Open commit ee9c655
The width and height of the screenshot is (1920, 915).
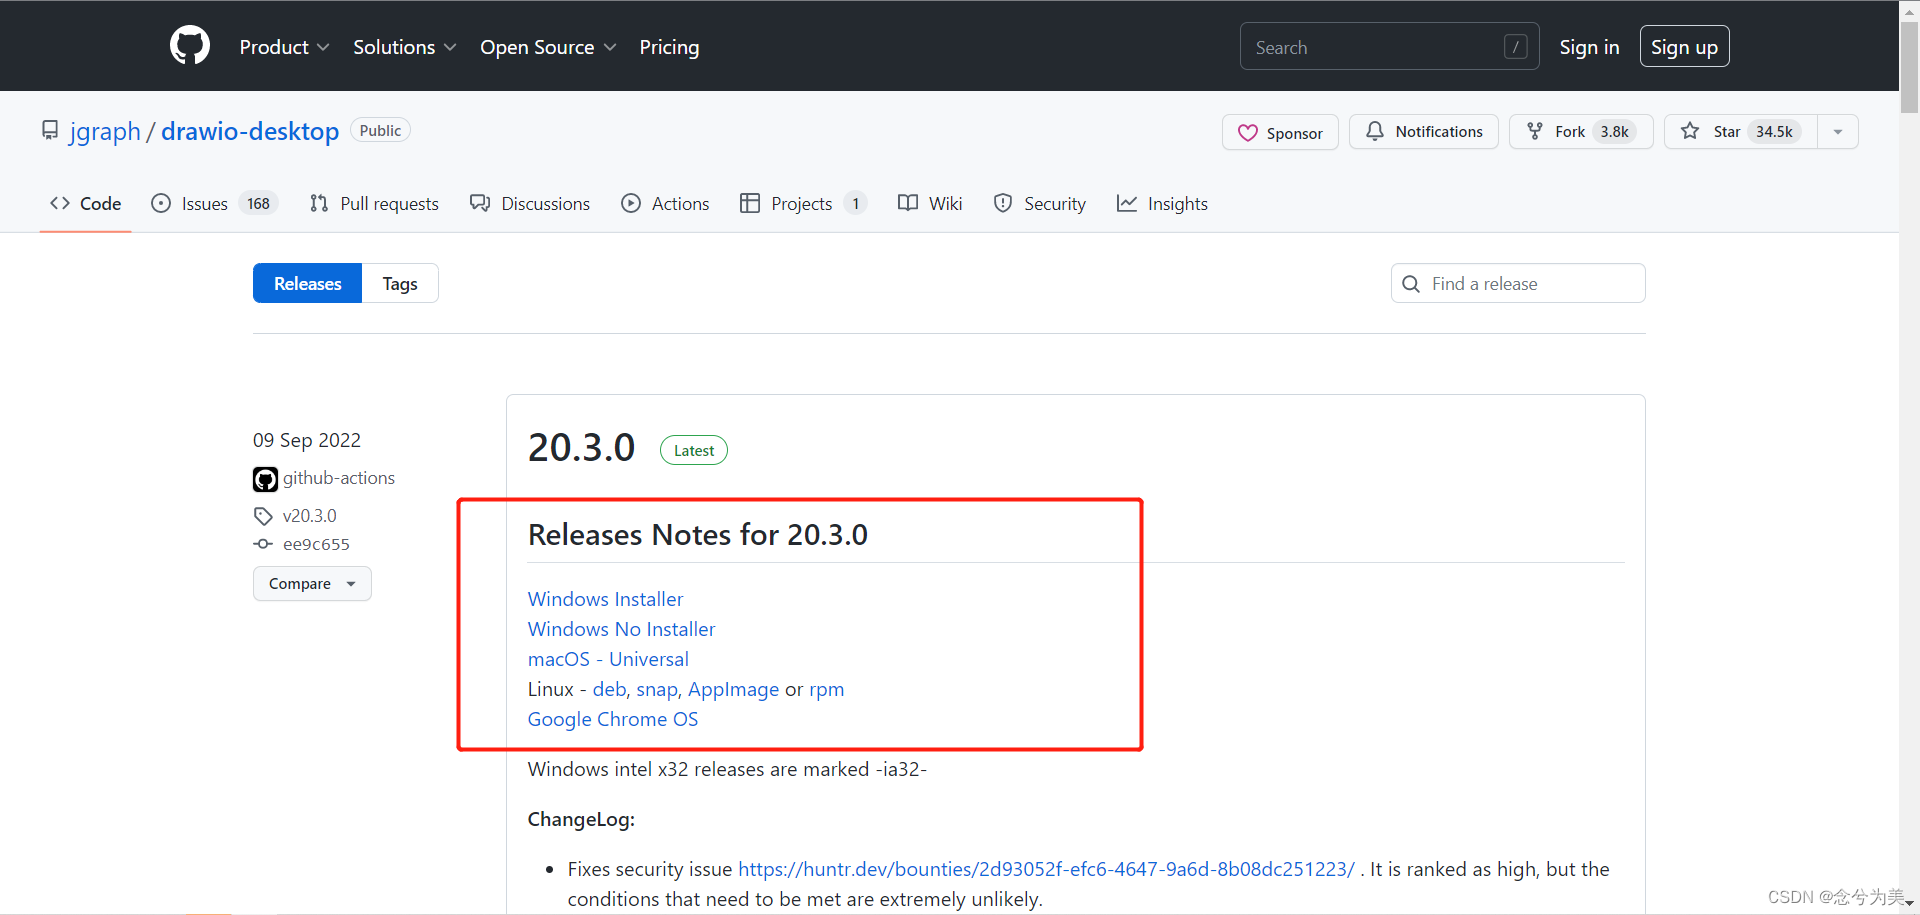[x=316, y=544]
